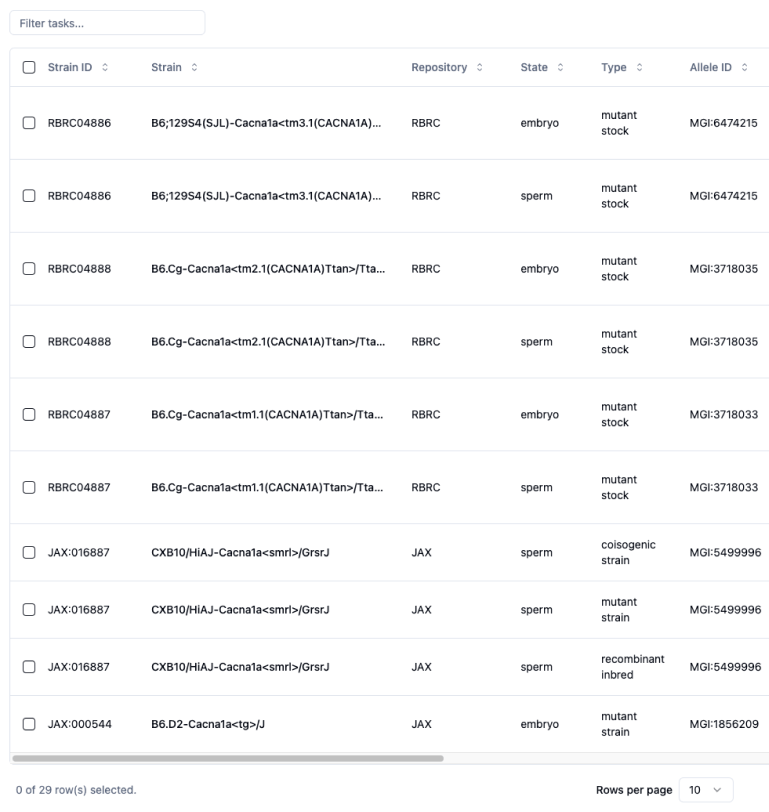The image size is (769, 812).
Task: Click RBRC04887 sperm row Strain ID cell
Action: click(80, 488)
